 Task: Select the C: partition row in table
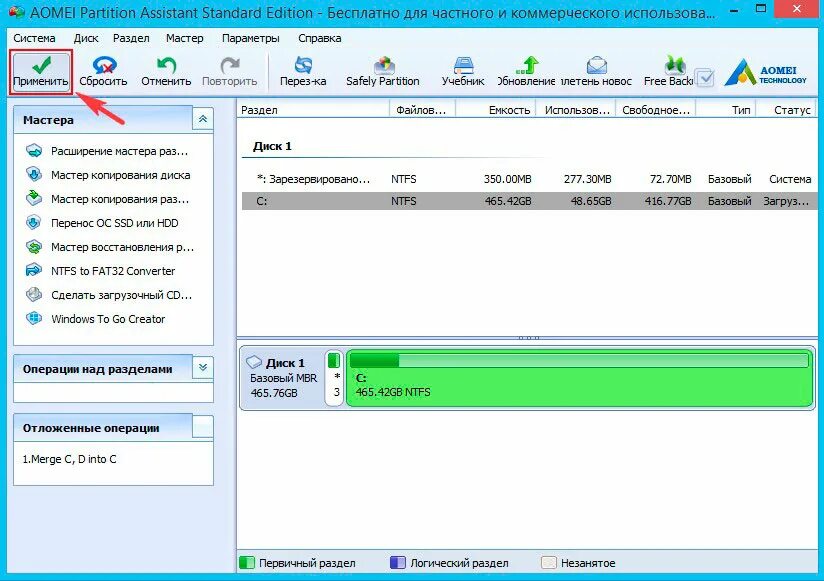tap(529, 201)
